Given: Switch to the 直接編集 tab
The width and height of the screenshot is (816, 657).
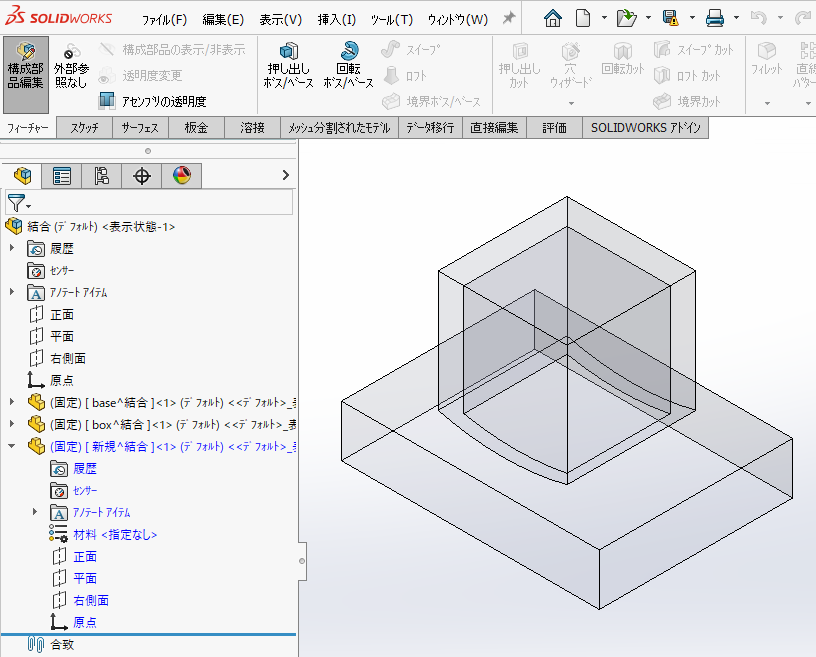Looking at the screenshot, I should coord(494,128).
